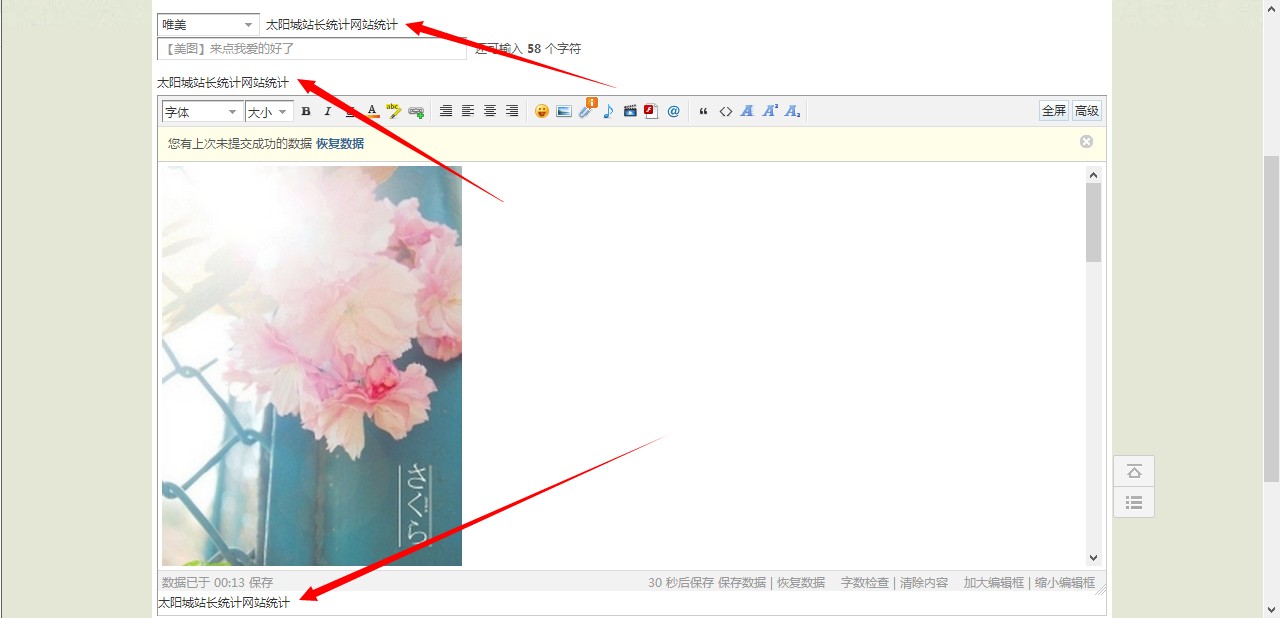Open the font color picker
Viewport: 1280px width, 618px height.
coord(372,112)
